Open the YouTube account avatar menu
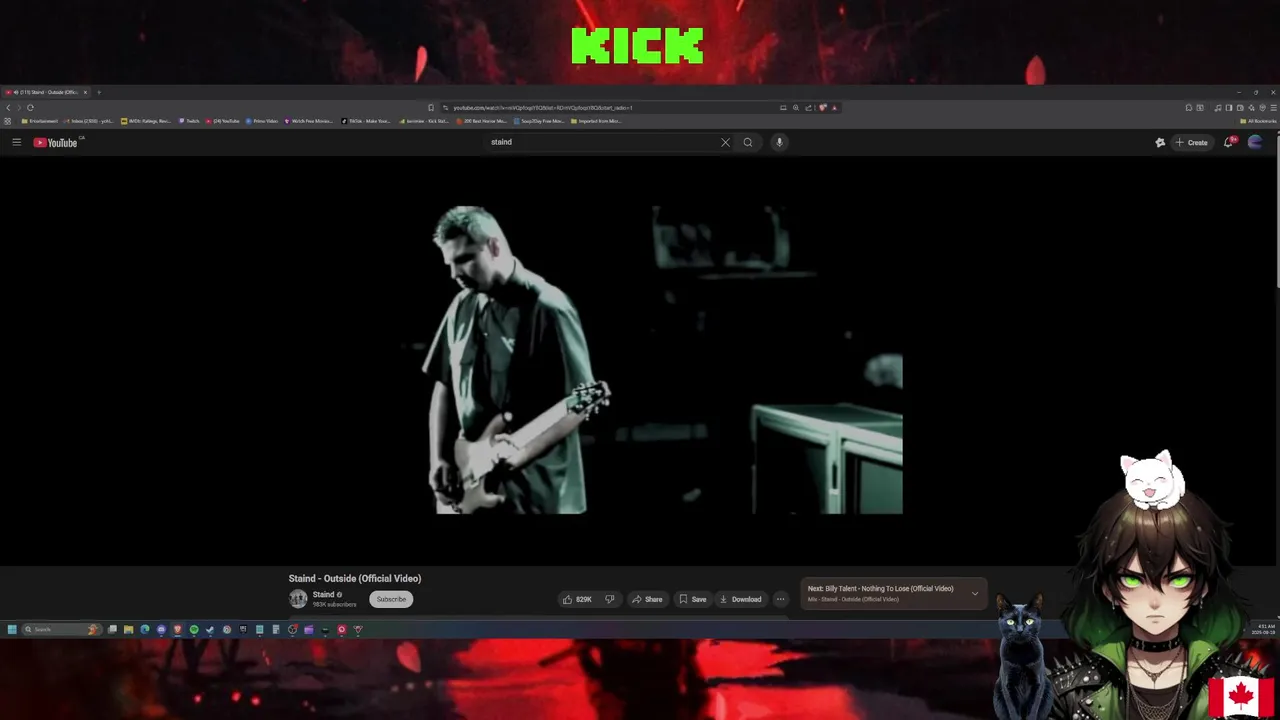Image resolution: width=1280 pixels, height=720 pixels. point(1255,142)
